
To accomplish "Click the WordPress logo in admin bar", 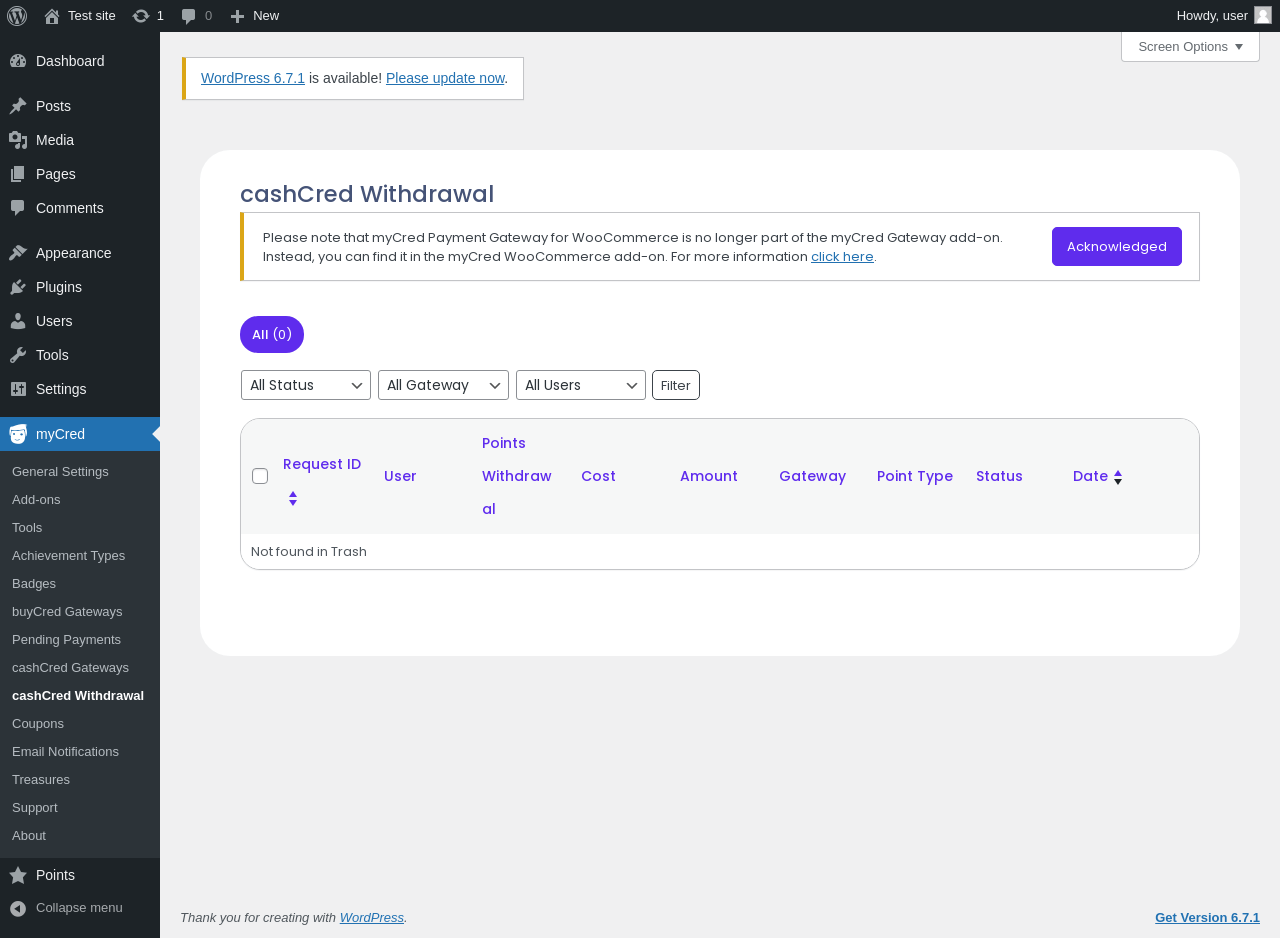I will (x=17, y=16).
